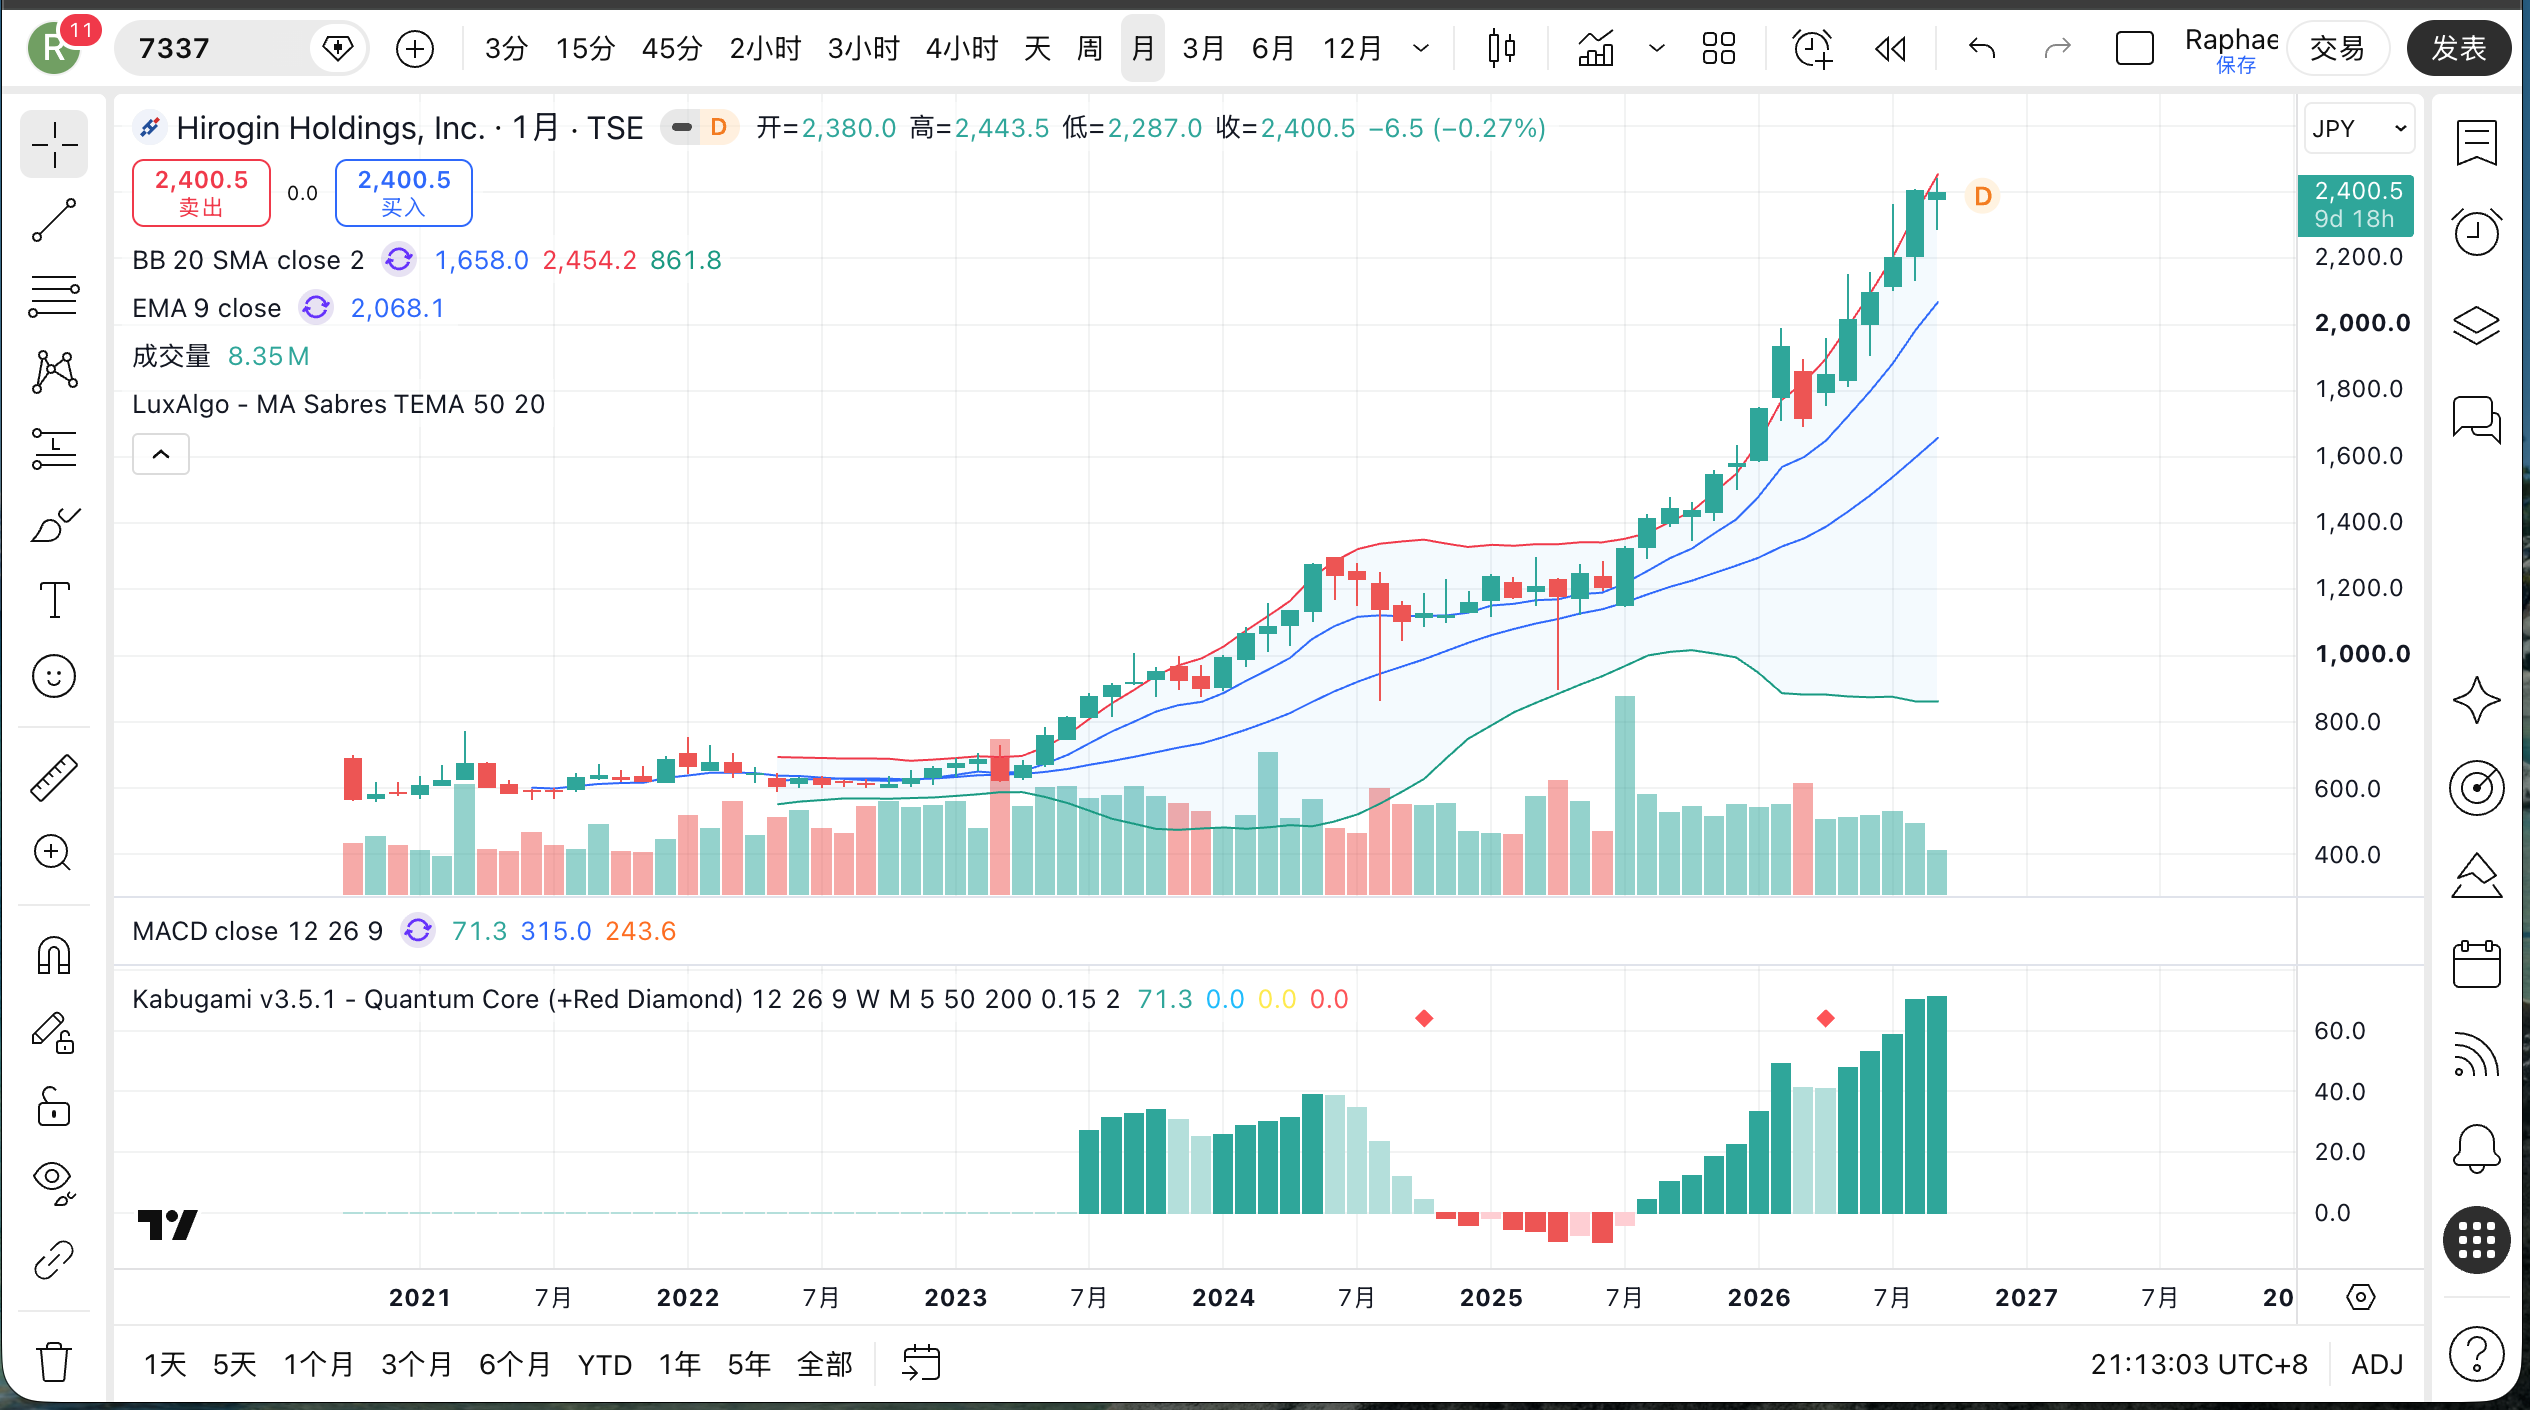This screenshot has width=2530, height=1410.
Task: Select the crosshair cursor tool
Action: click(x=54, y=146)
